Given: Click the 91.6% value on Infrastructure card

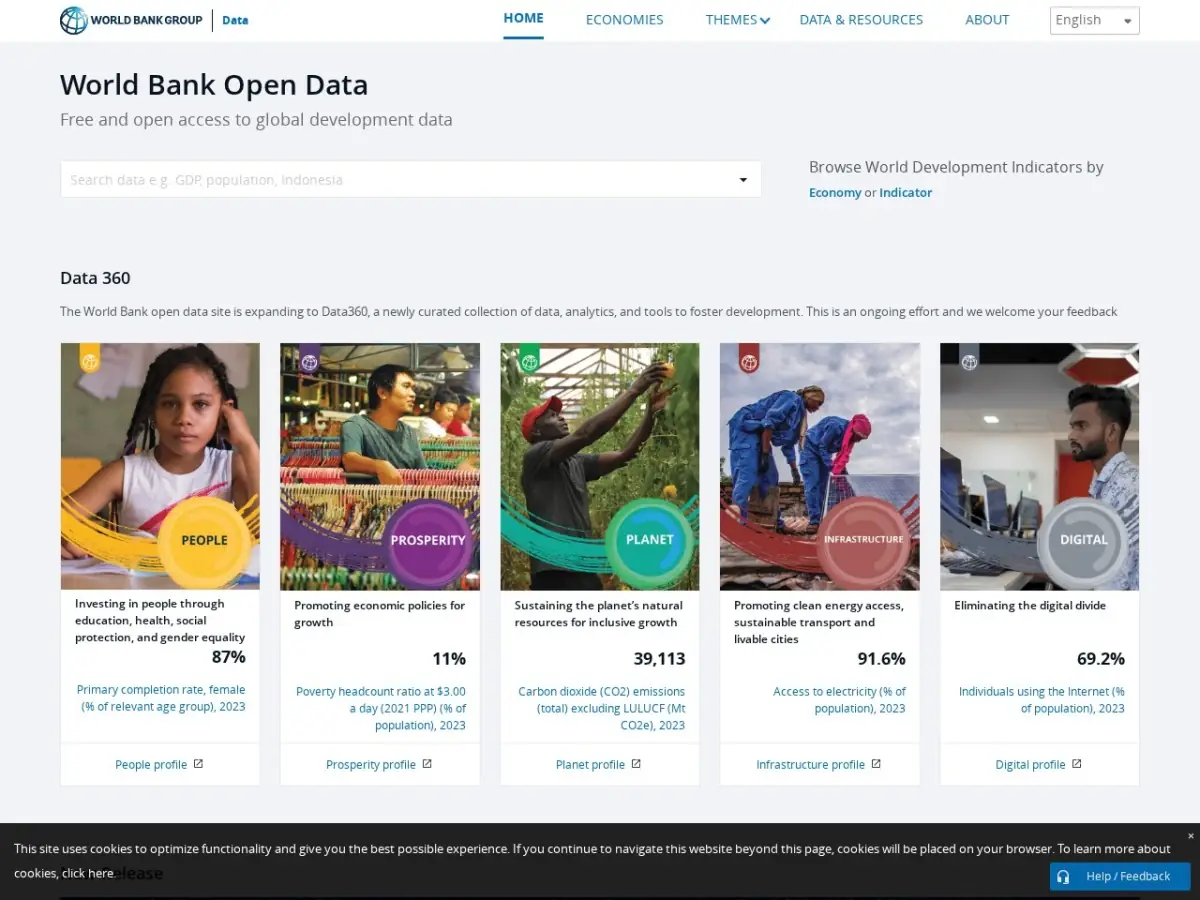Looking at the screenshot, I should (881, 659).
